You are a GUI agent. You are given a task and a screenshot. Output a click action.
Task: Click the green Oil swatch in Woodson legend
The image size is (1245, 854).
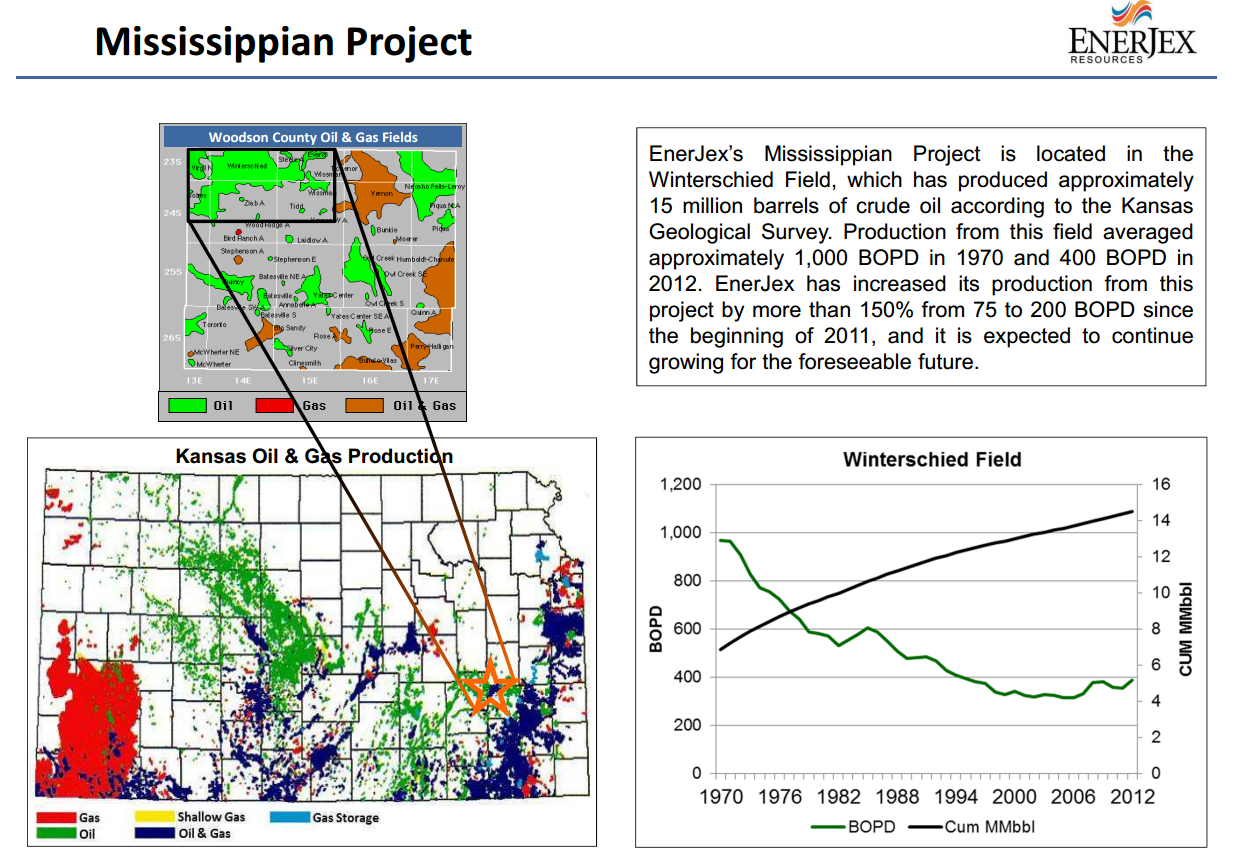point(187,406)
